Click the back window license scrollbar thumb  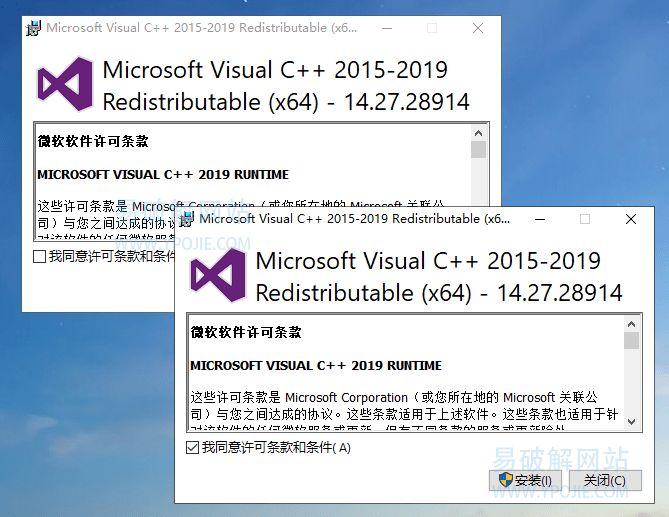point(478,150)
